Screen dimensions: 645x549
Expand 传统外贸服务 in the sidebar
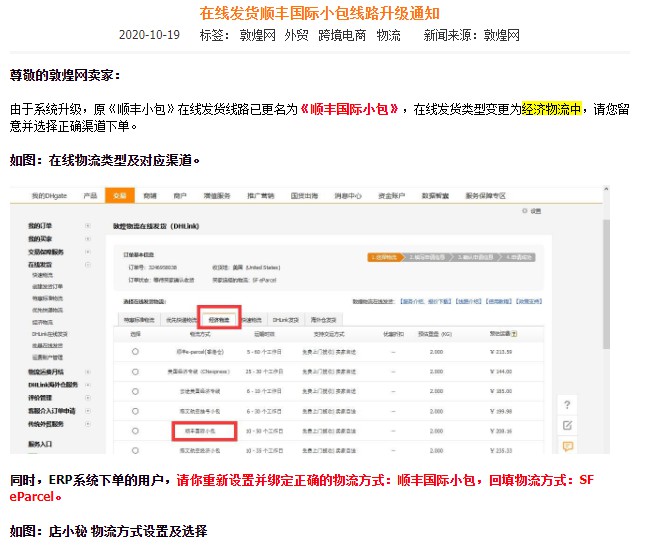click(x=88, y=424)
